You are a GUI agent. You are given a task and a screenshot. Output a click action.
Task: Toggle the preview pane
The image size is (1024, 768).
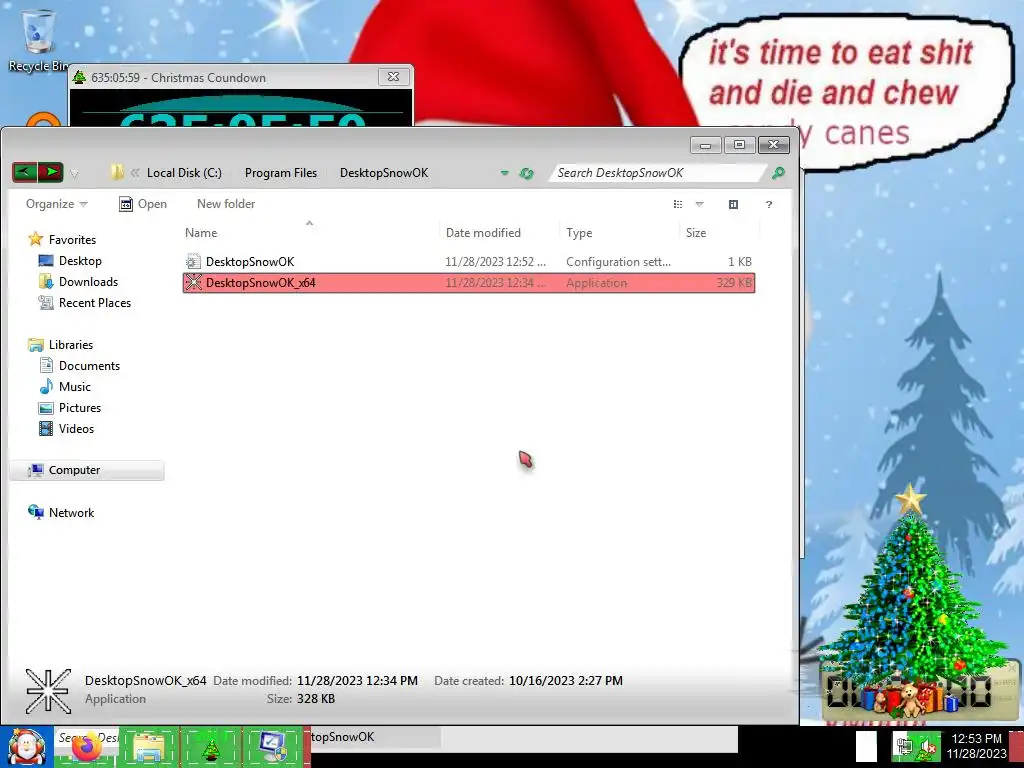733,204
